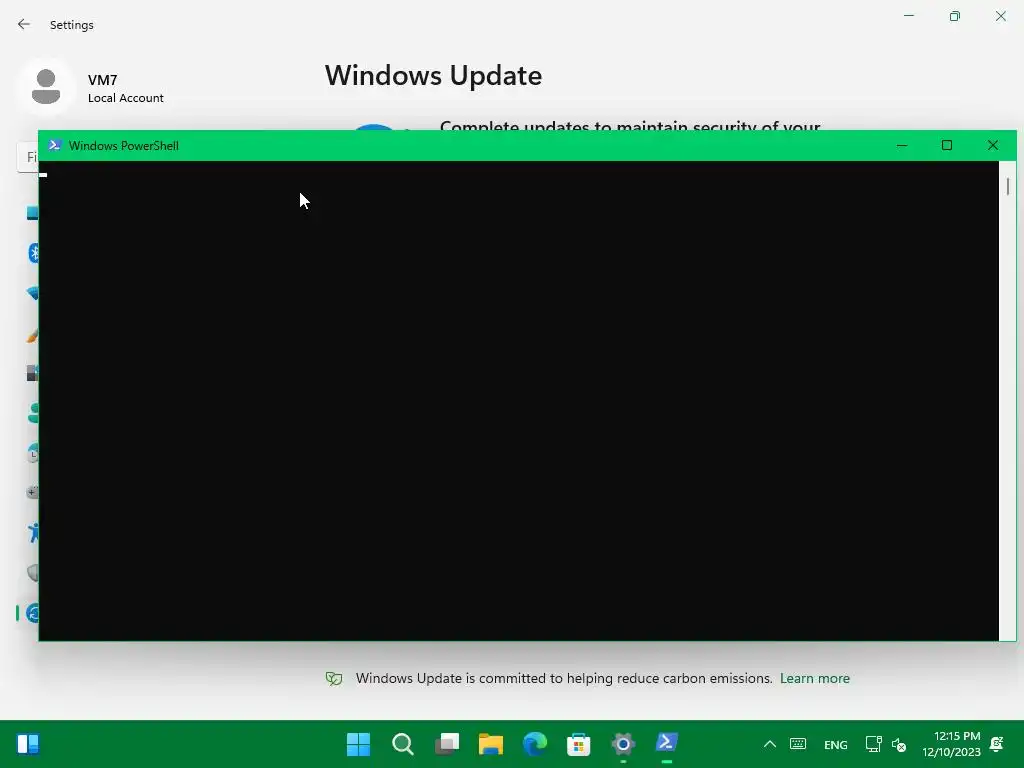1024x768 pixels.
Task: Click the user avatar picture in Settings
Action: tap(46, 87)
